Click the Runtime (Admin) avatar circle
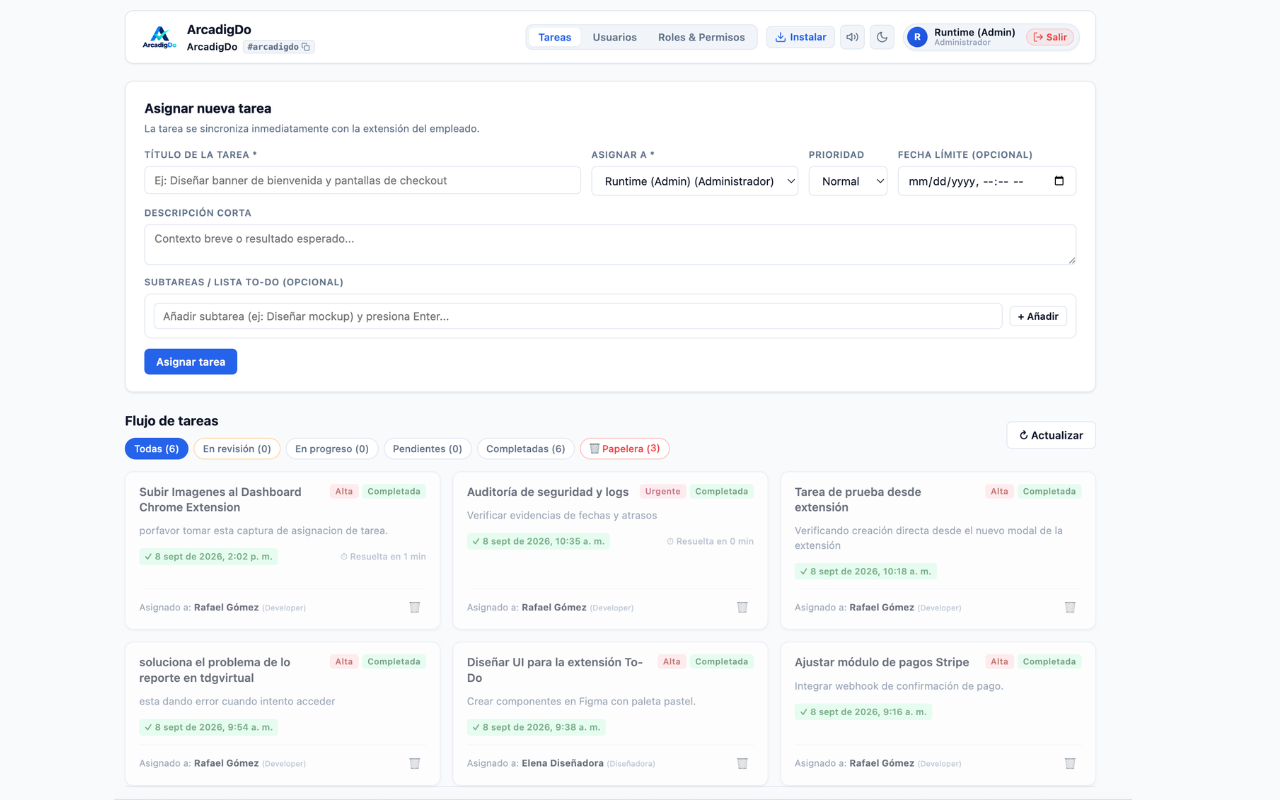 click(x=917, y=37)
